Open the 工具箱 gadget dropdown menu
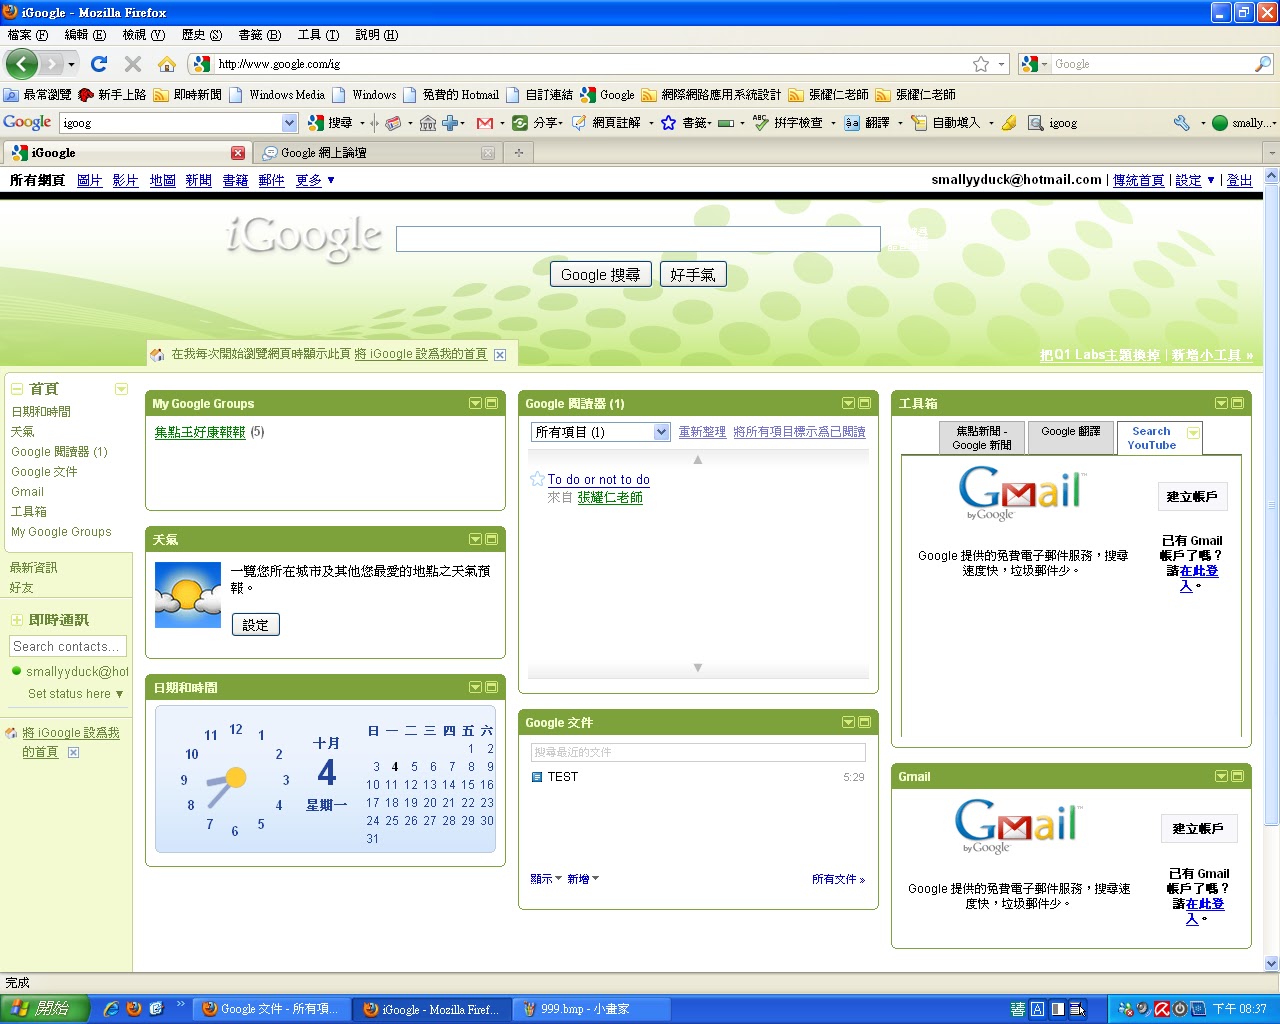 (1221, 403)
